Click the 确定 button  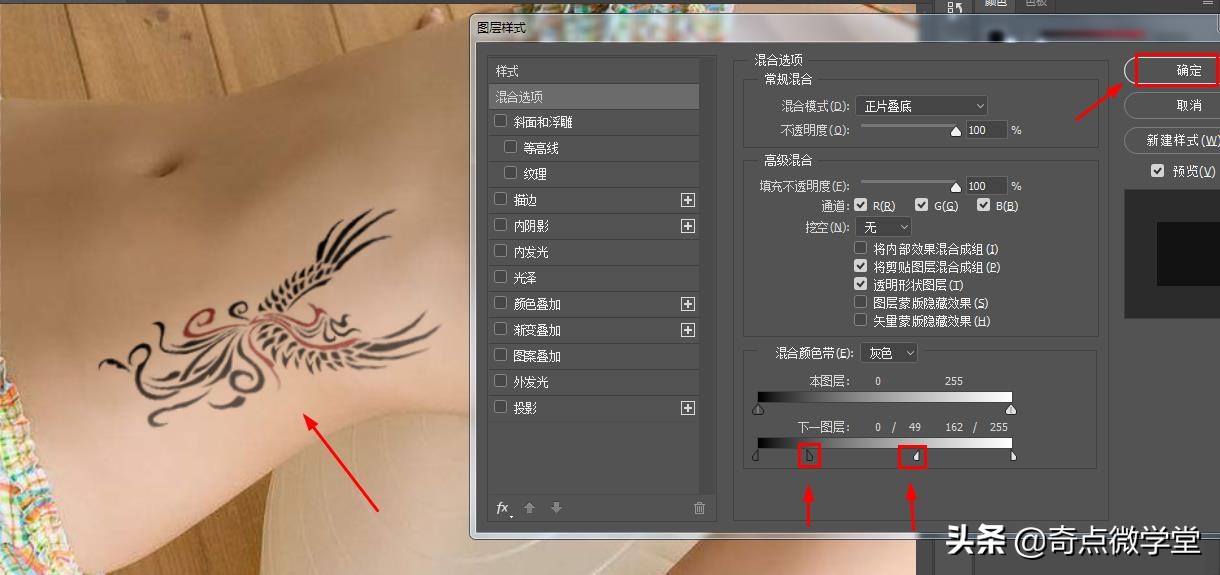pos(1176,71)
